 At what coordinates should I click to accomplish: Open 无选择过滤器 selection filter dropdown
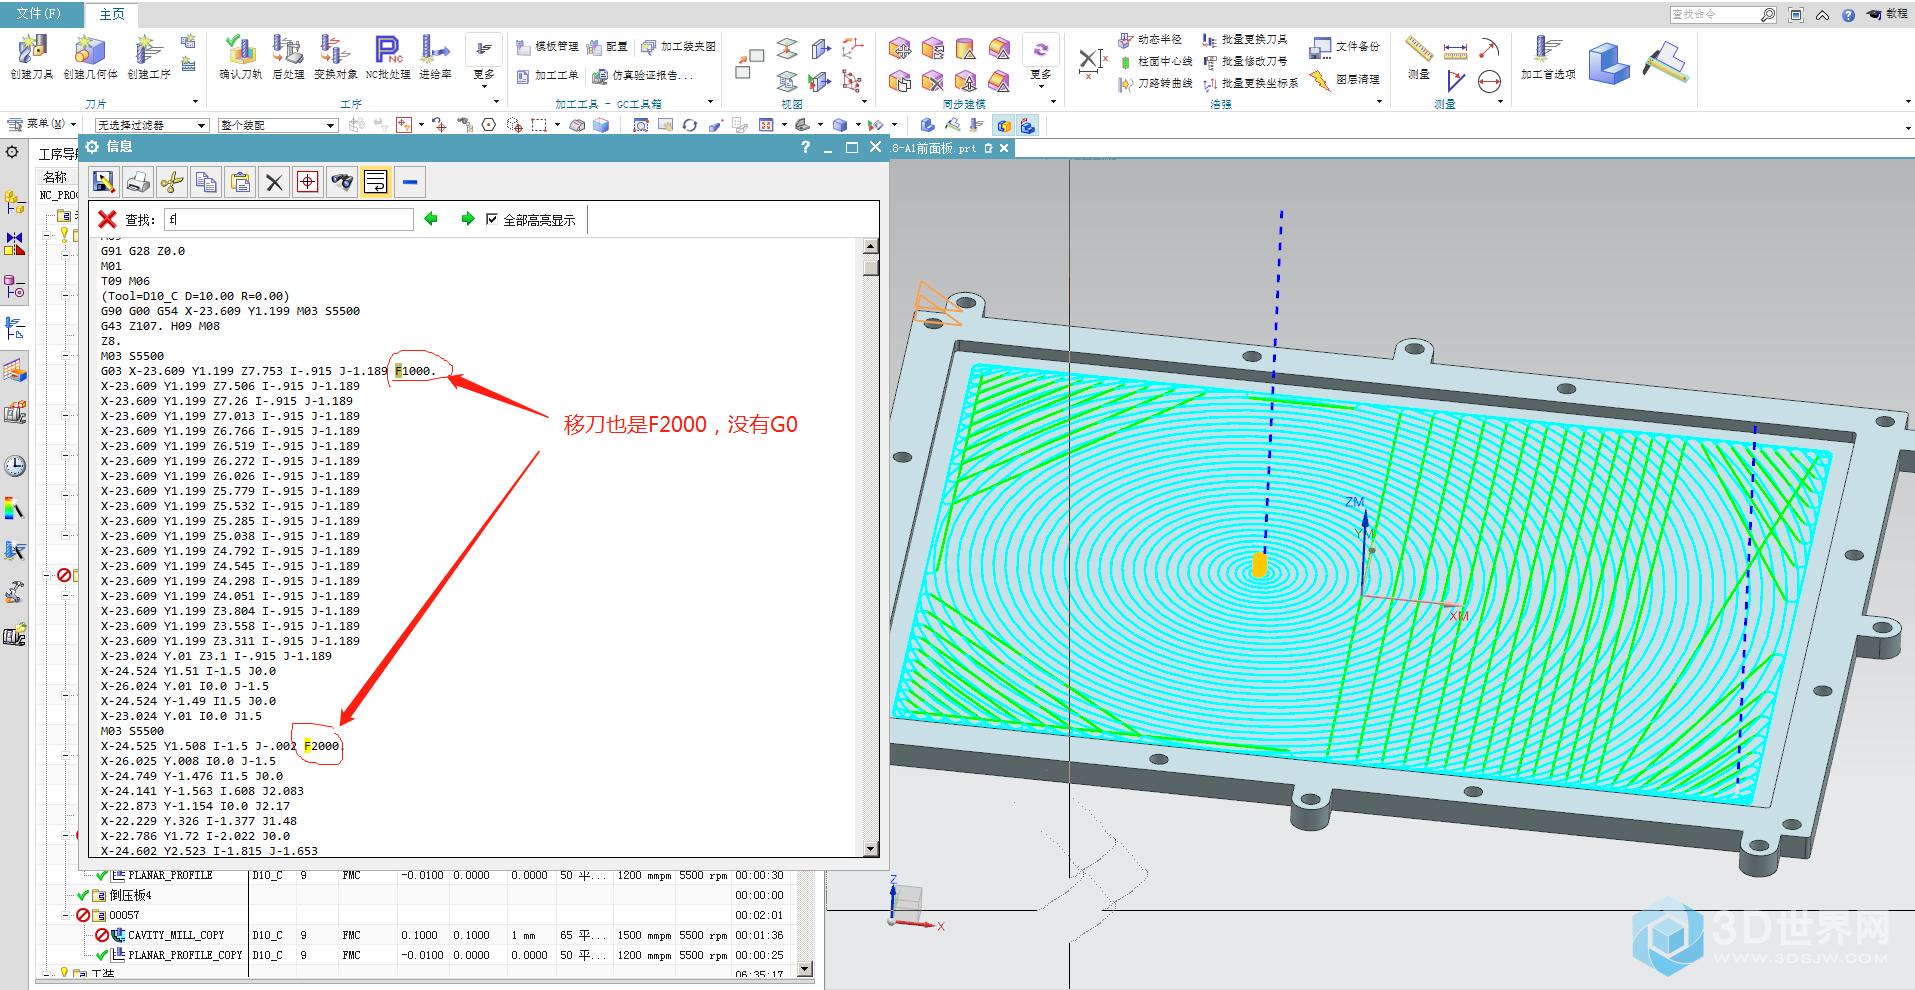151,125
